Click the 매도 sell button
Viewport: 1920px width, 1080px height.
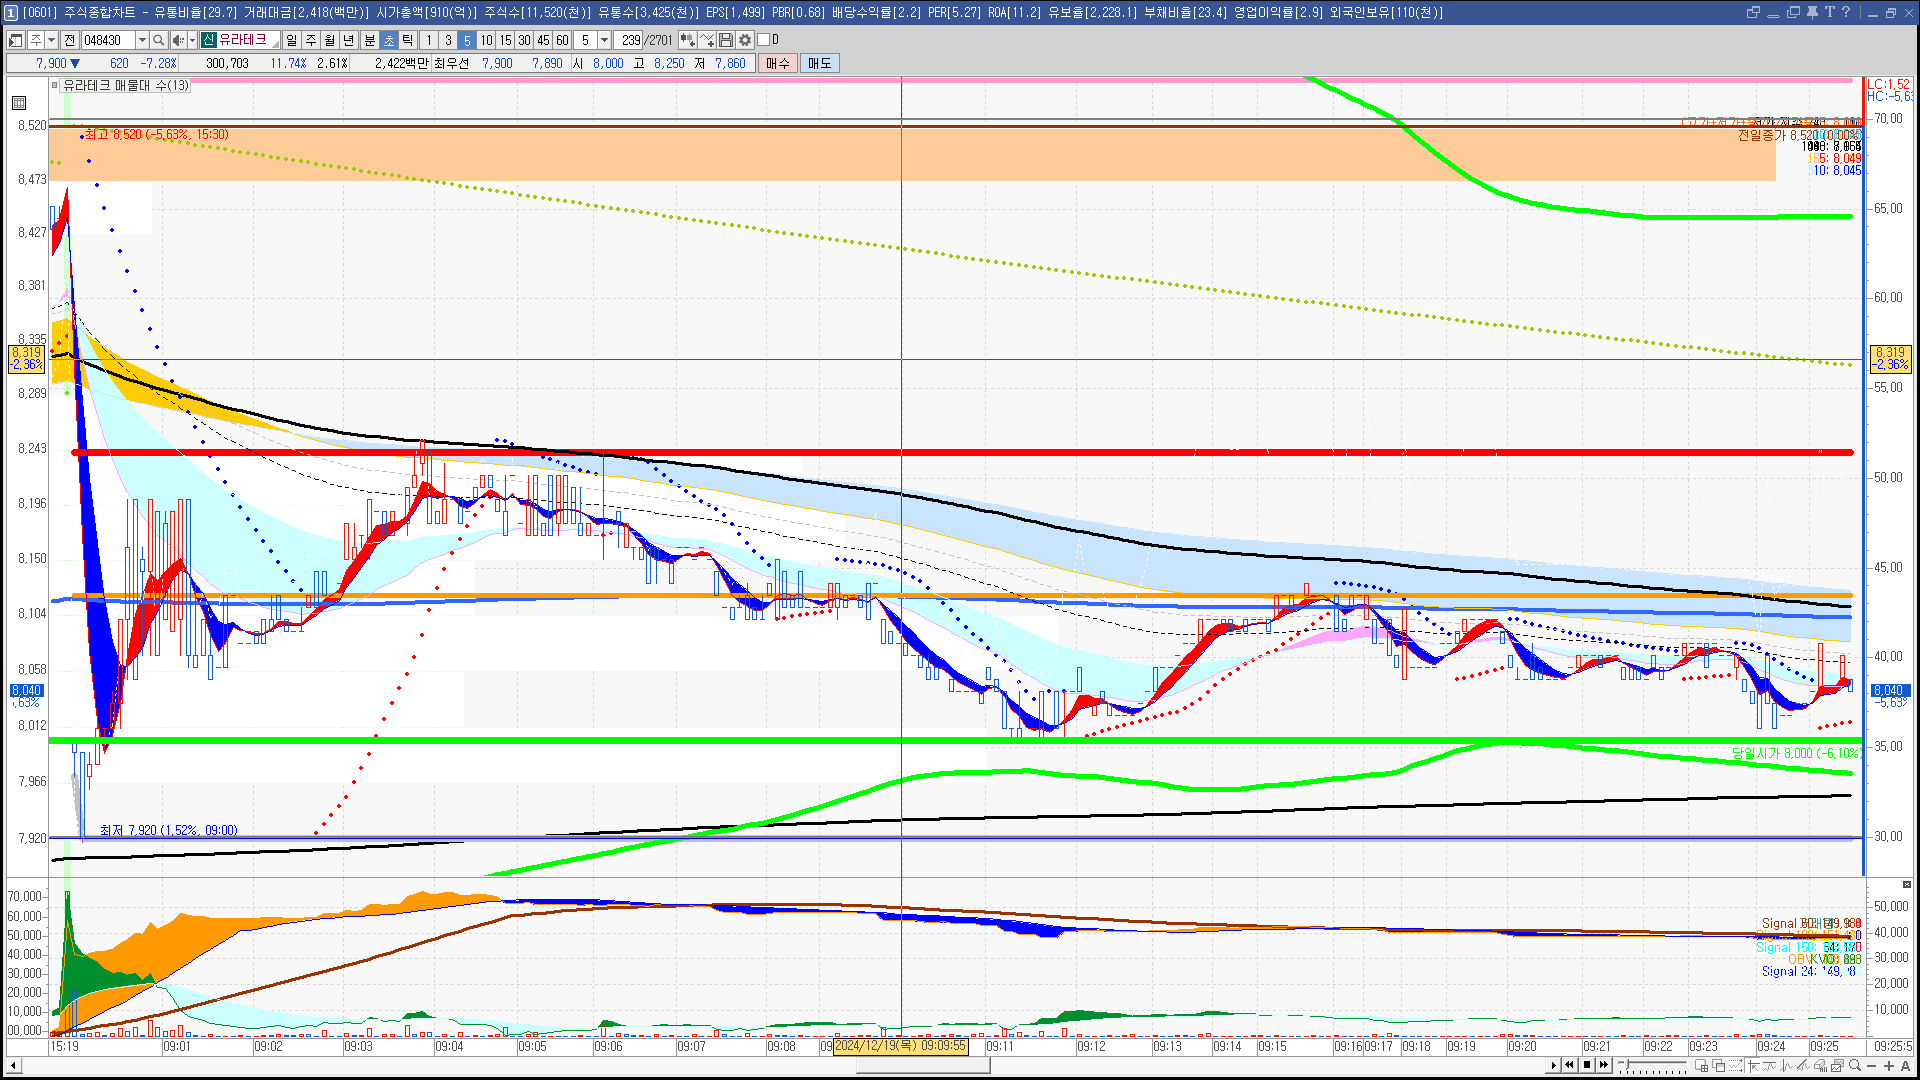tap(820, 63)
